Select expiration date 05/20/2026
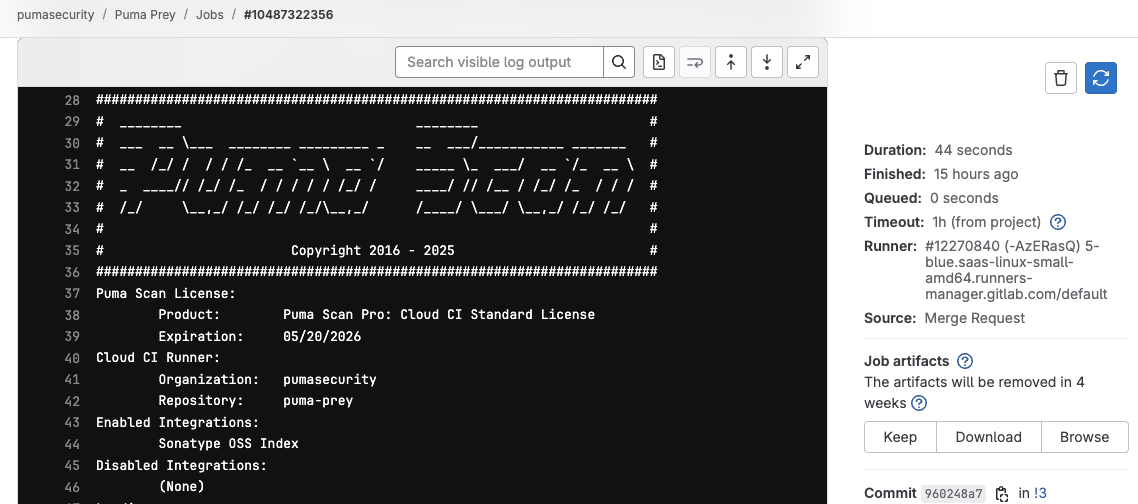Screen dimensions: 1138x504 tap(322, 337)
